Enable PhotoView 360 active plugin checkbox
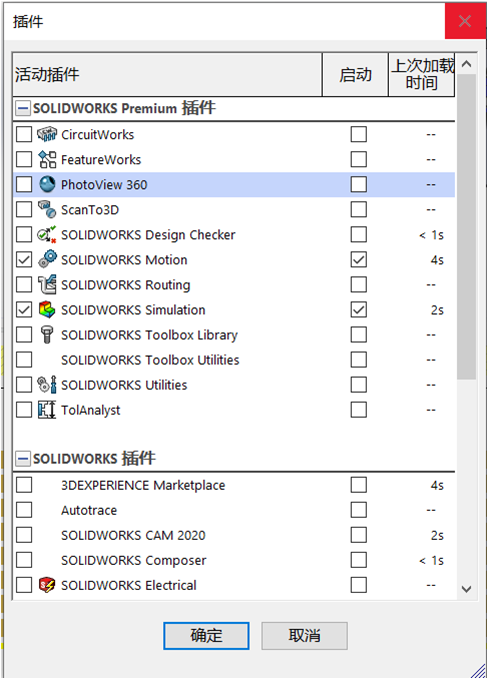488x679 pixels. pos(24,184)
